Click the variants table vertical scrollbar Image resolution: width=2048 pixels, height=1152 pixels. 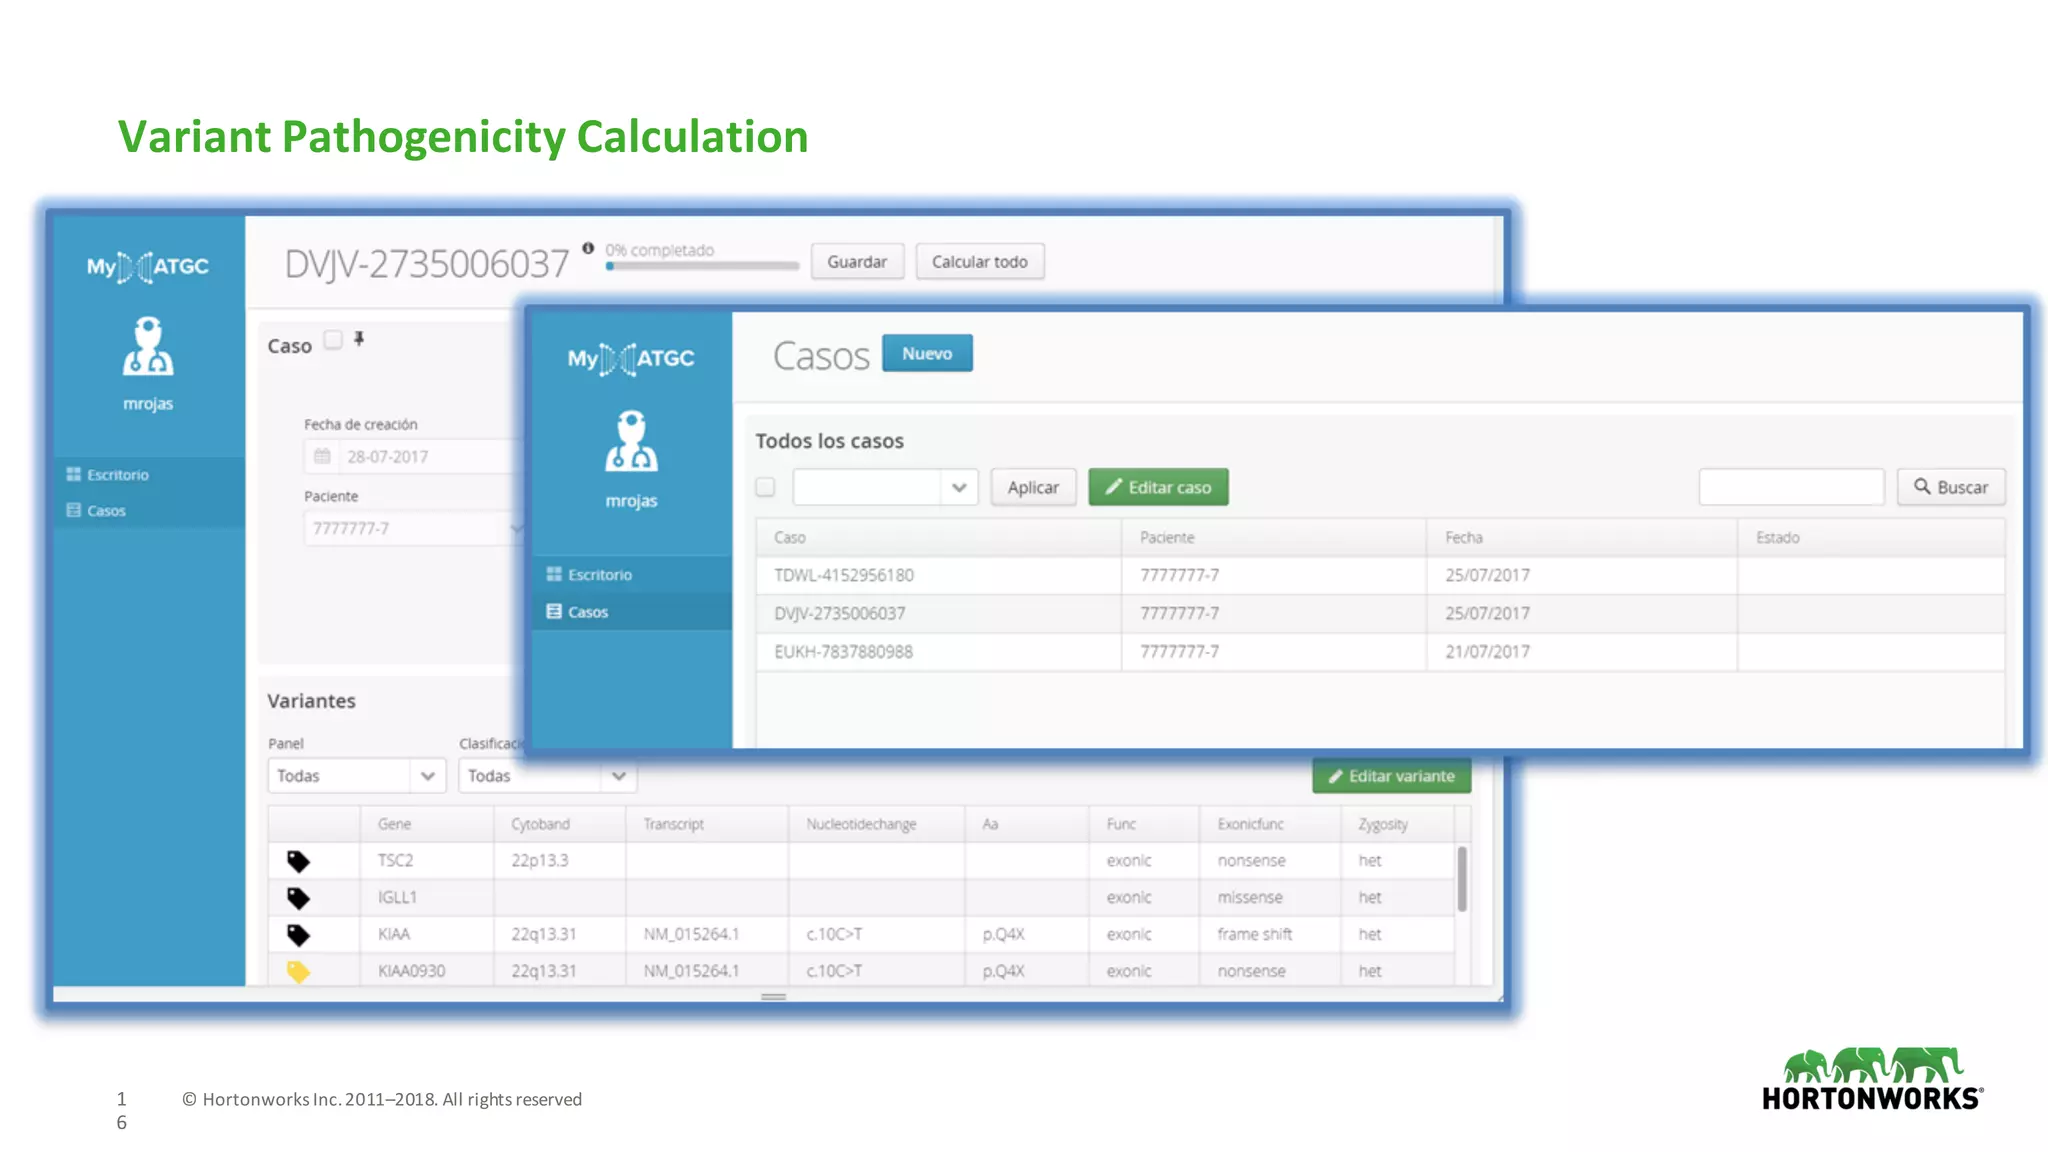pos(1462,880)
